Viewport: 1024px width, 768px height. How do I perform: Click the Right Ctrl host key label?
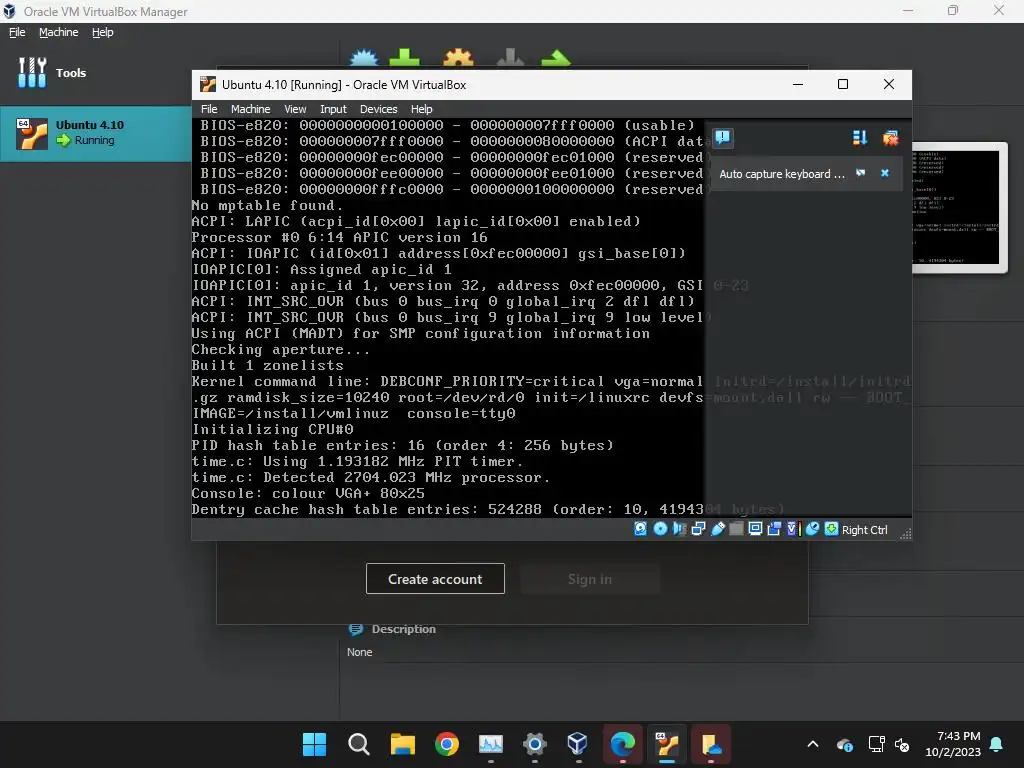click(865, 530)
